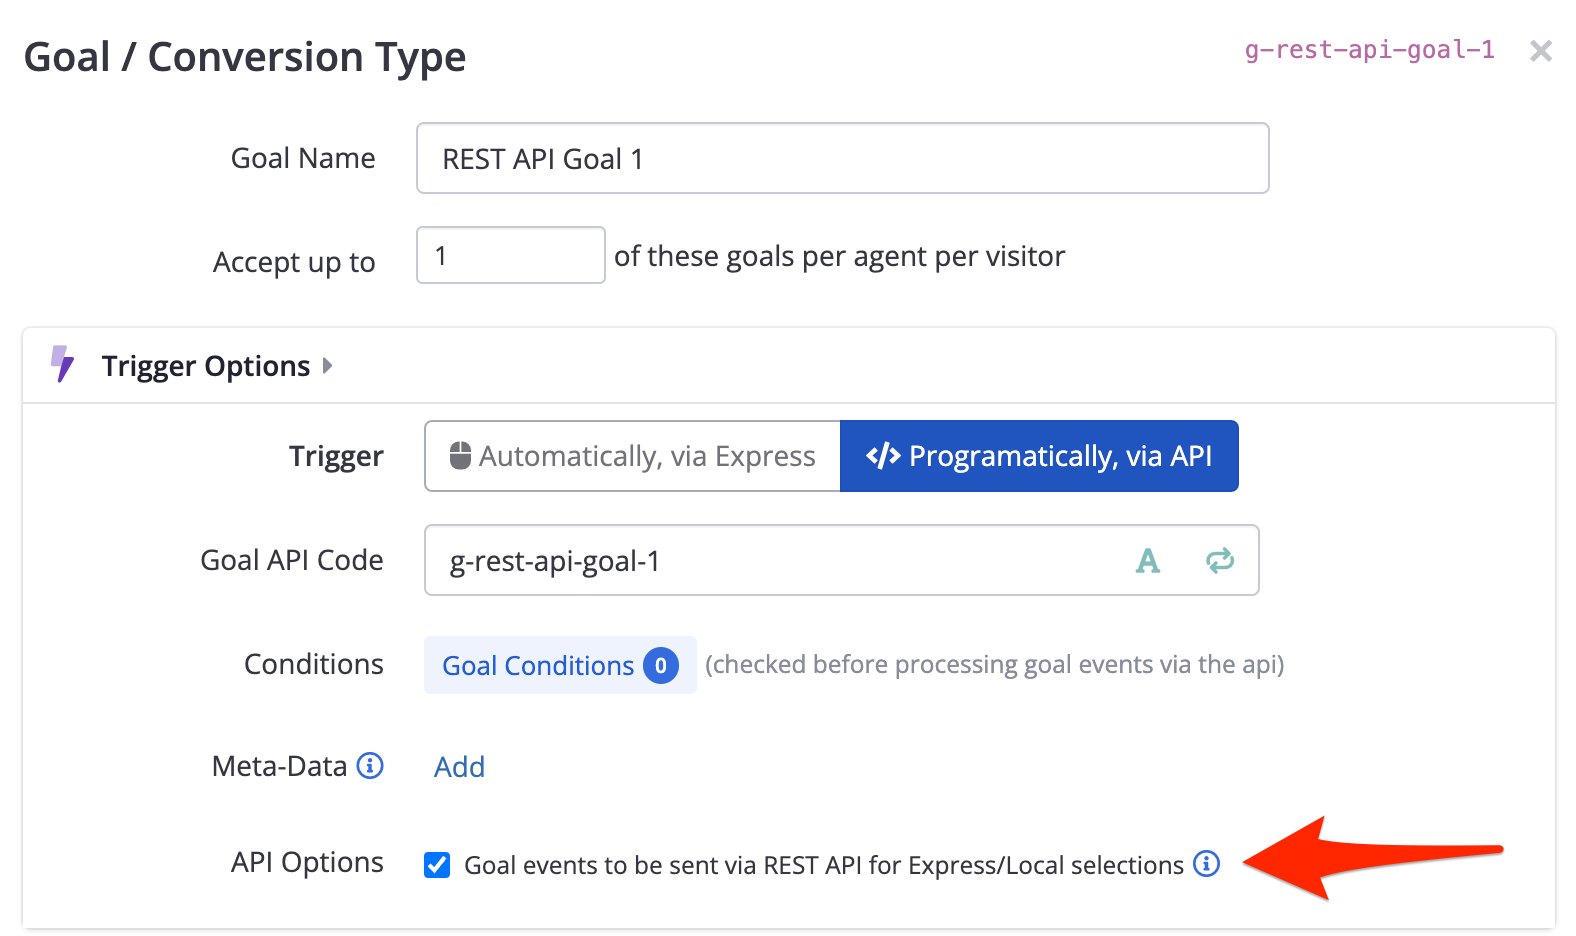The height and width of the screenshot is (936, 1576).
Task: Click the lightning bolt Trigger Options icon
Action: [x=62, y=364]
